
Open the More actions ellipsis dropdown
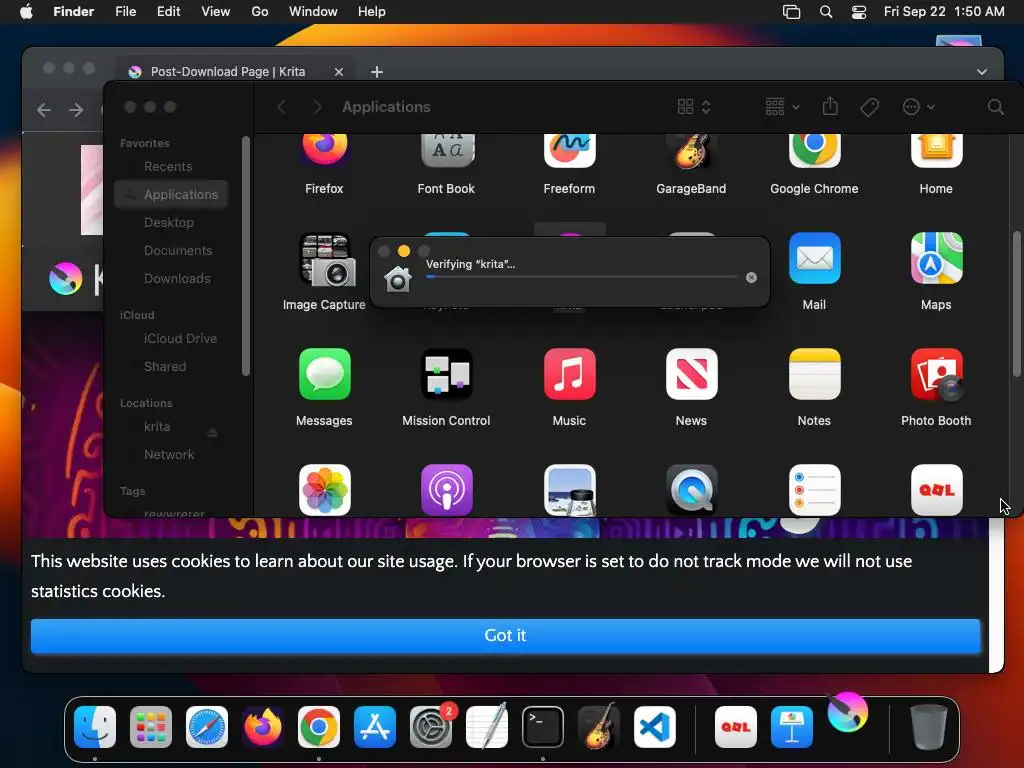point(918,107)
